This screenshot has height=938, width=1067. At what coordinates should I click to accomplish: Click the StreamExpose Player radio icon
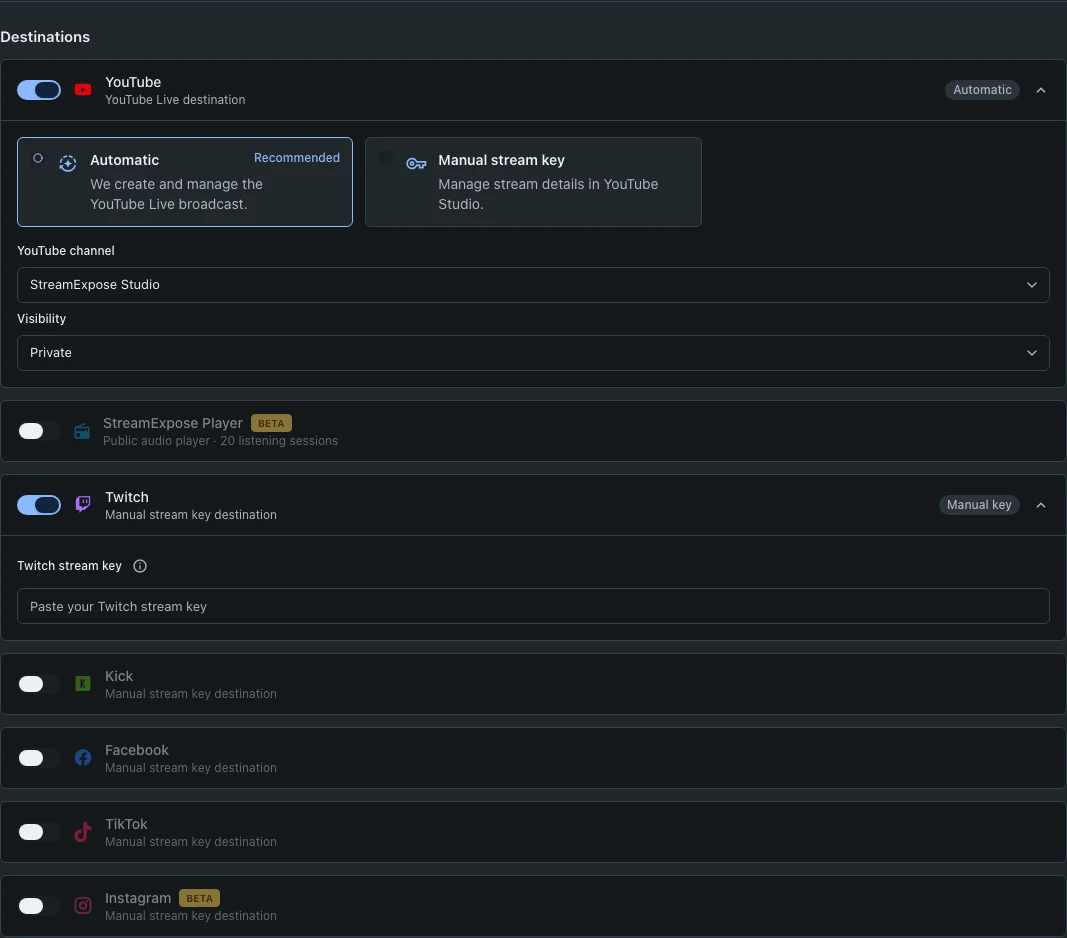[x=82, y=431]
